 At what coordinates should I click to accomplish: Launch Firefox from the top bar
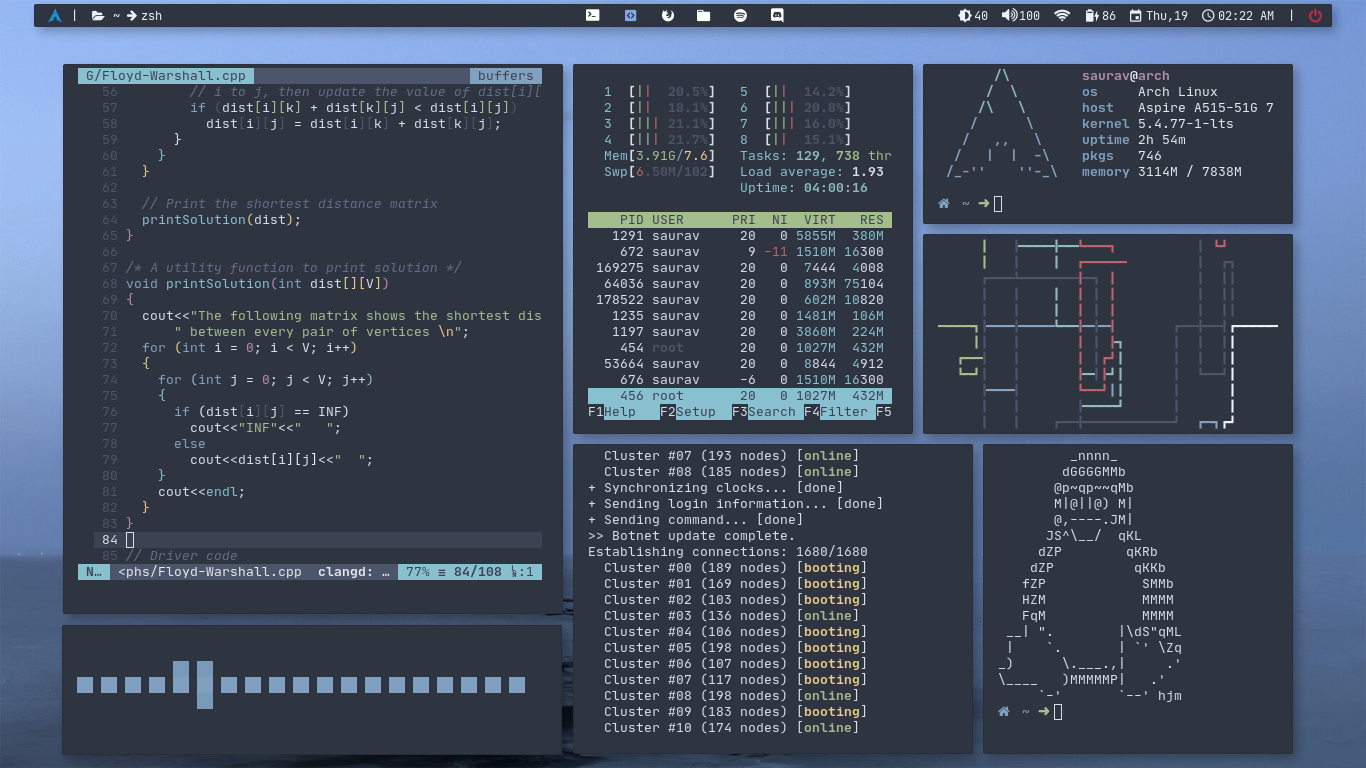pyautogui.click(x=667, y=16)
